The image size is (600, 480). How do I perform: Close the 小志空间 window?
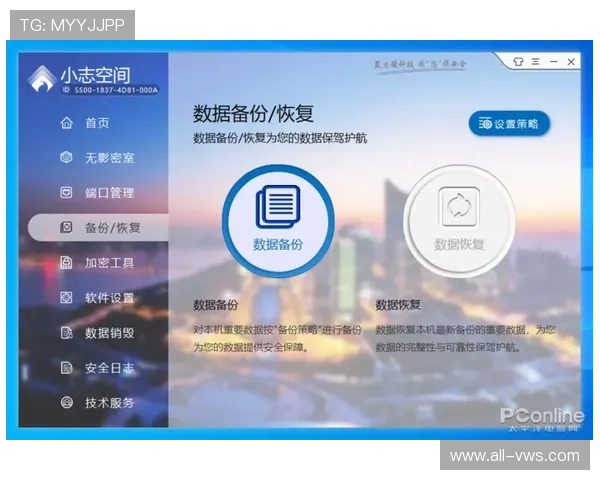point(571,62)
